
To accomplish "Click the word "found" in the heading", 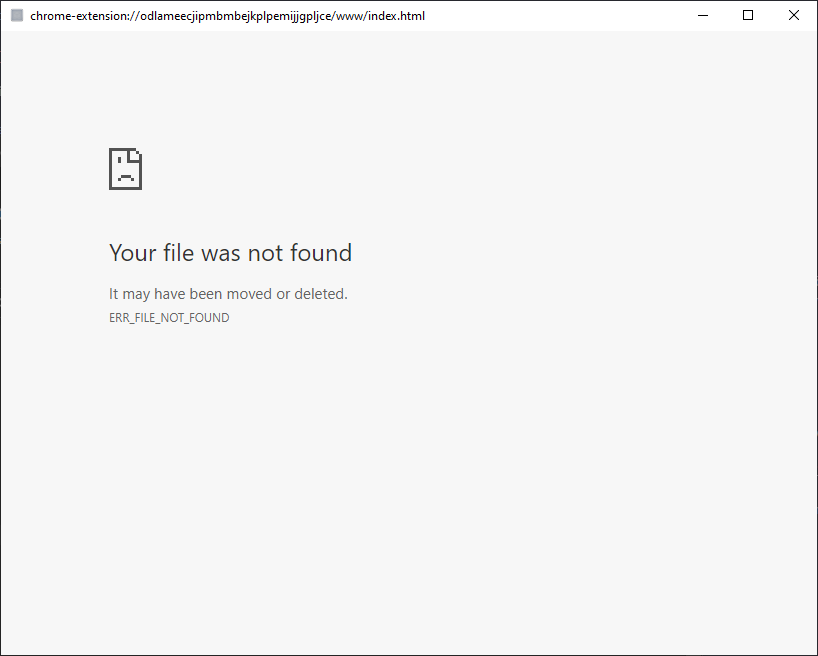I will coord(321,253).
